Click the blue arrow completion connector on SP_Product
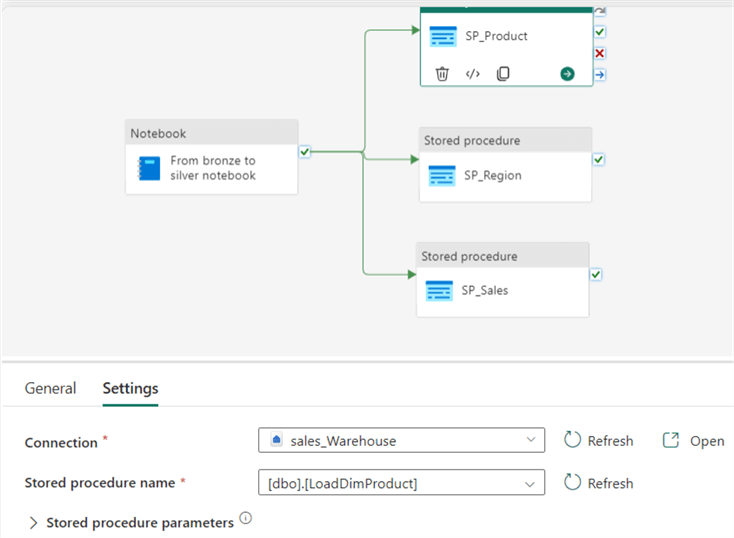Screen dimensions: 734x538 599,74
